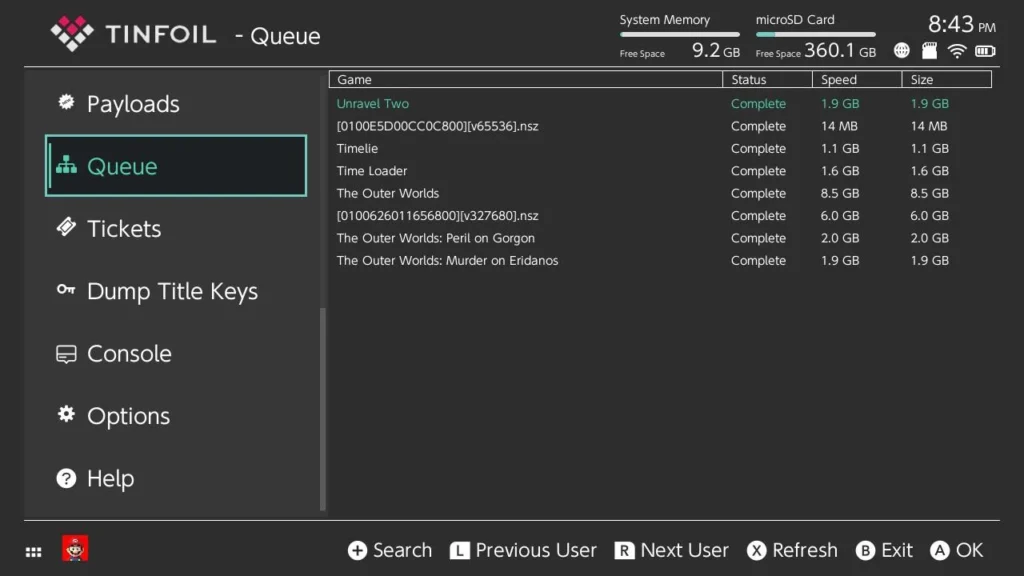Select the Queue menu item

coord(176,166)
